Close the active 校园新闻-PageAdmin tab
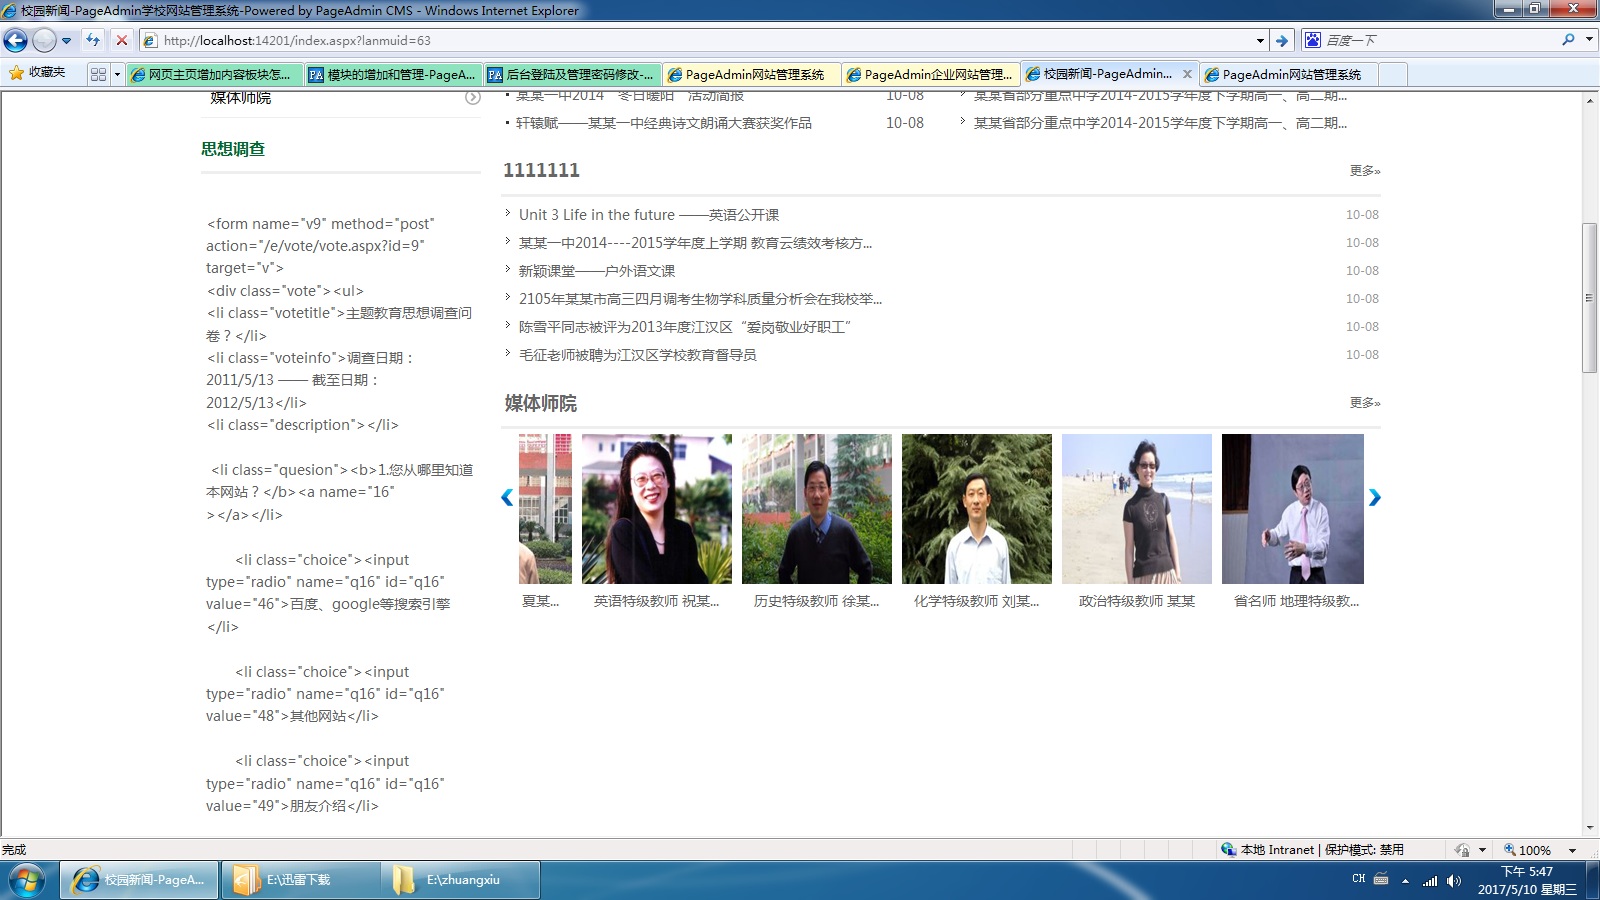The height and width of the screenshot is (900, 1600). coord(1187,74)
